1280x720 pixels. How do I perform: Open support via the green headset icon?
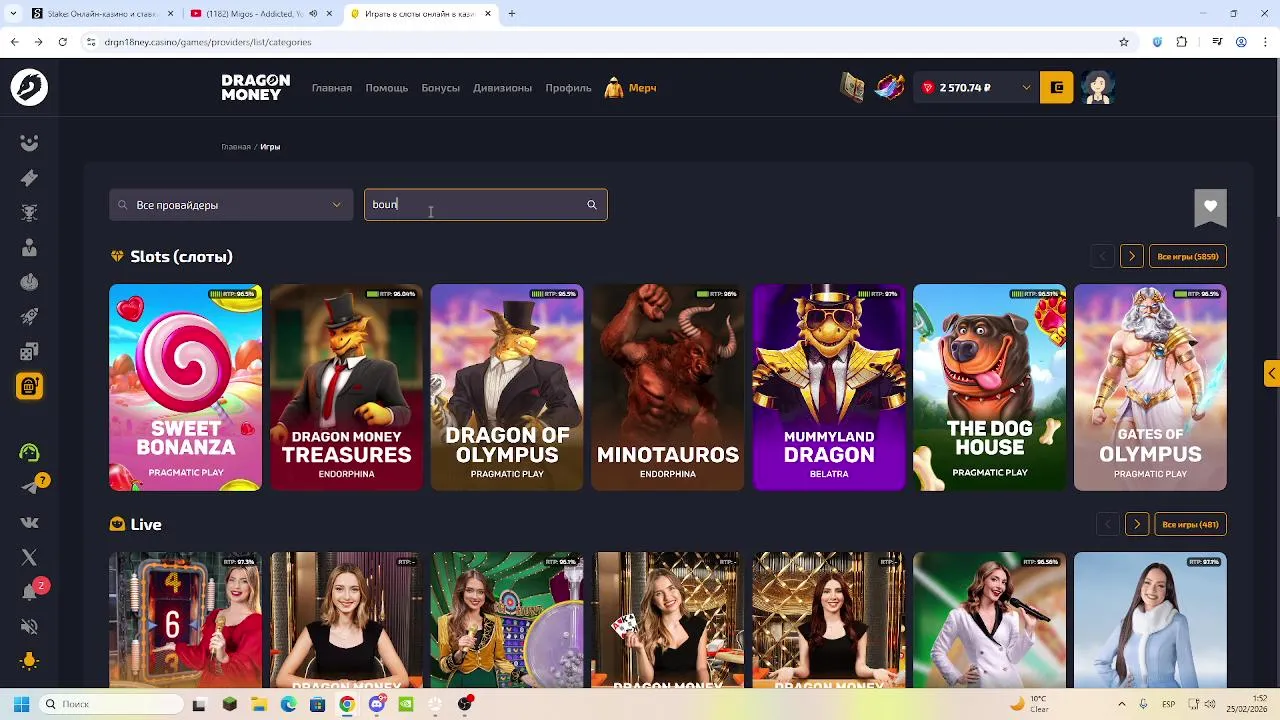(x=29, y=452)
